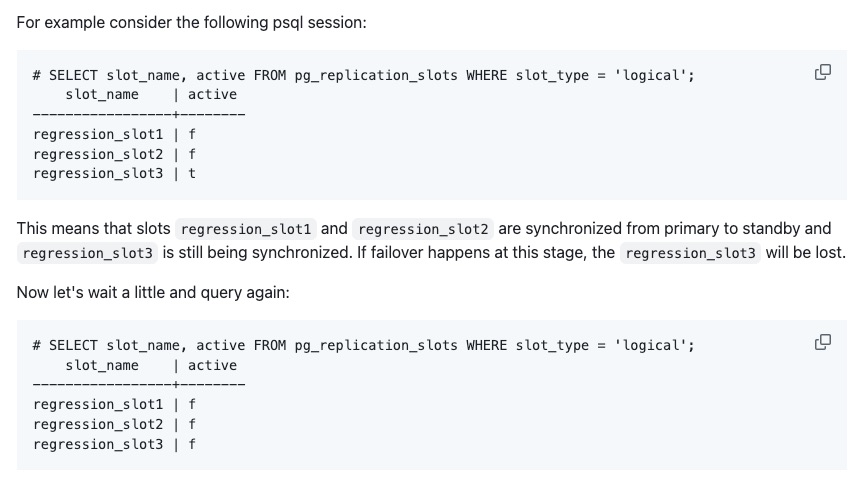
Task: Copy the second psql code block
Action: point(823,342)
